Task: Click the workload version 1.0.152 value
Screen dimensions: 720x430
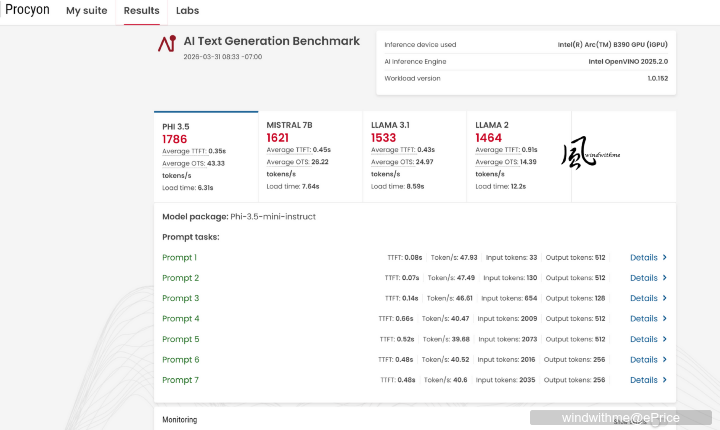Action: [x=658, y=79]
